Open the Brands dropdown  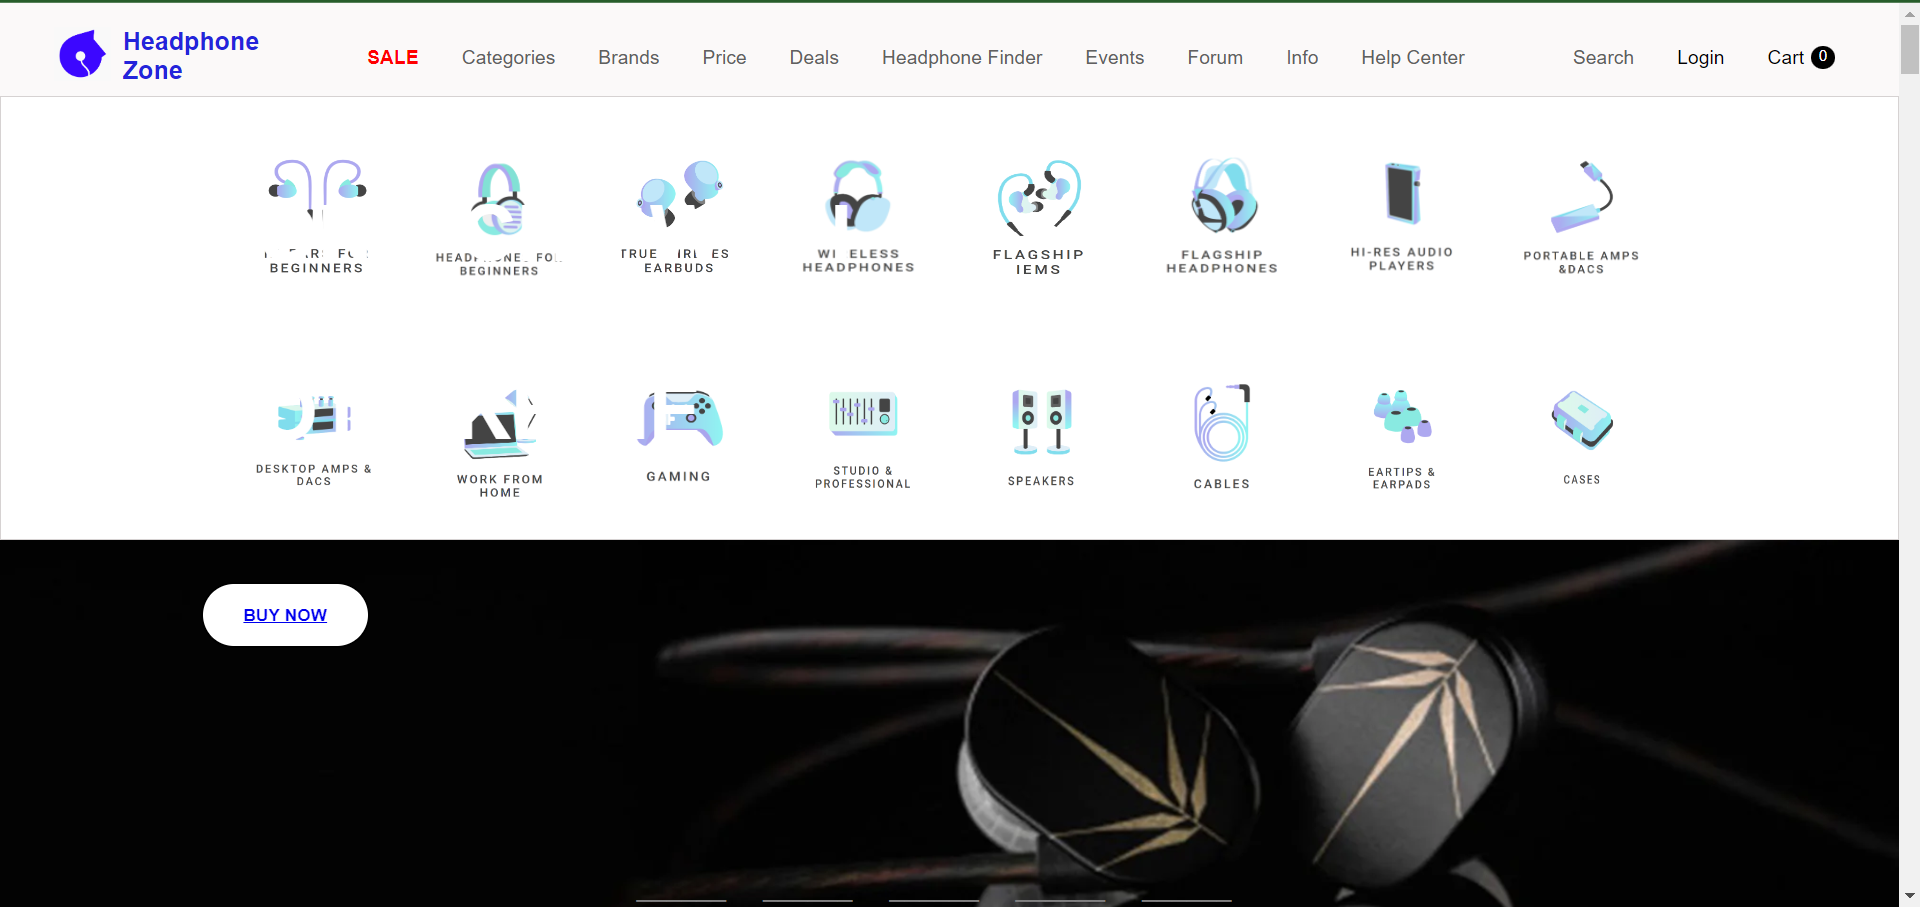coord(628,58)
